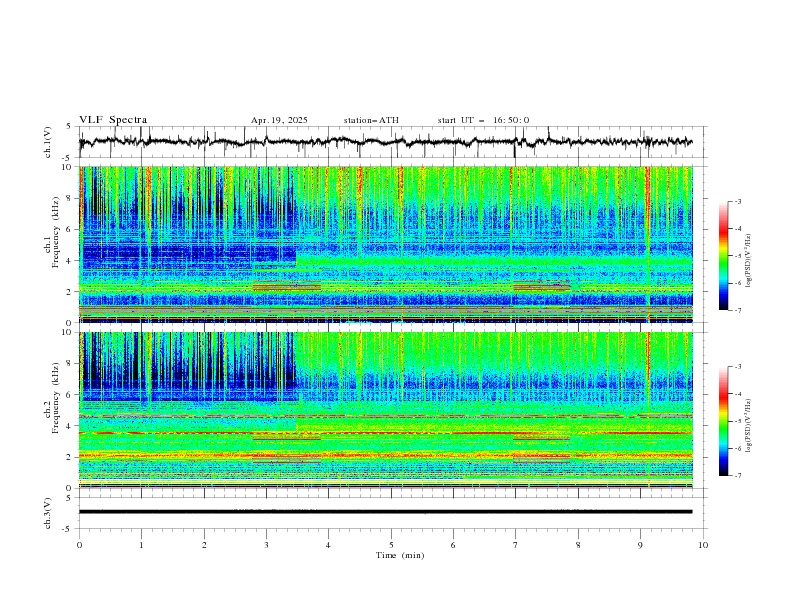
Task: Click the '-7' label on lower colorbar
Action: click(x=737, y=476)
